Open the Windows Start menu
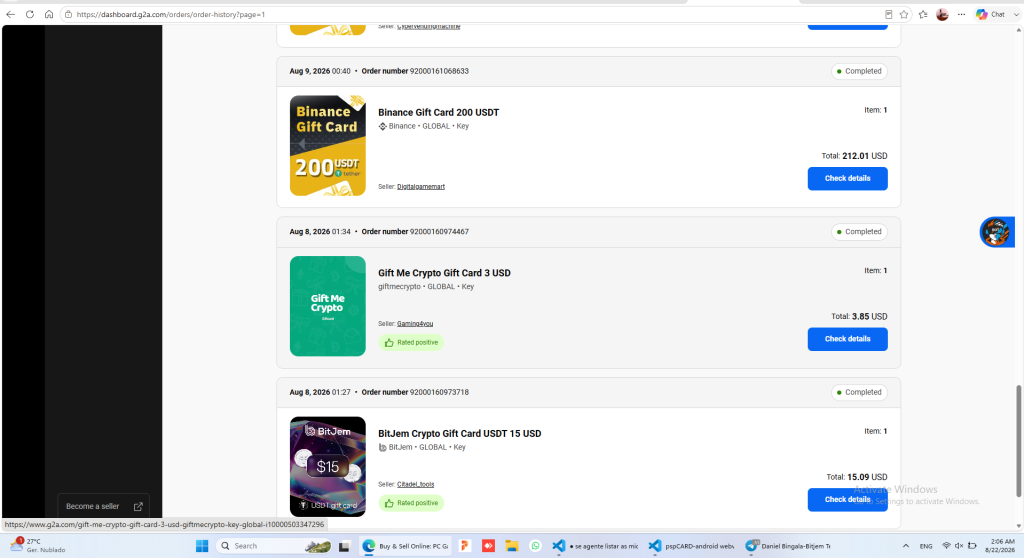The width and height of the screenshot is (1024, 558). [202, 546]
